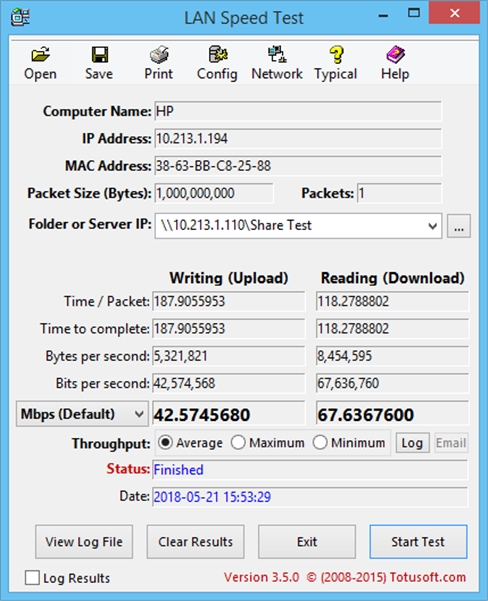The height and width of the screenshot is (601, 488).
Task: Select the Maximum throughput radio button
Action: [x=238, y=443]
